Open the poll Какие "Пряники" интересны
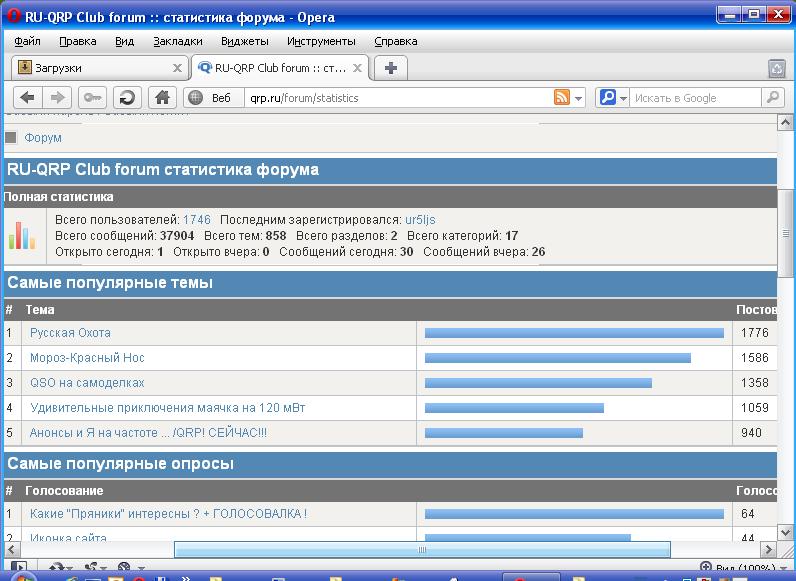Viewport: 796px width, 581px height. (x=169, y=513)
